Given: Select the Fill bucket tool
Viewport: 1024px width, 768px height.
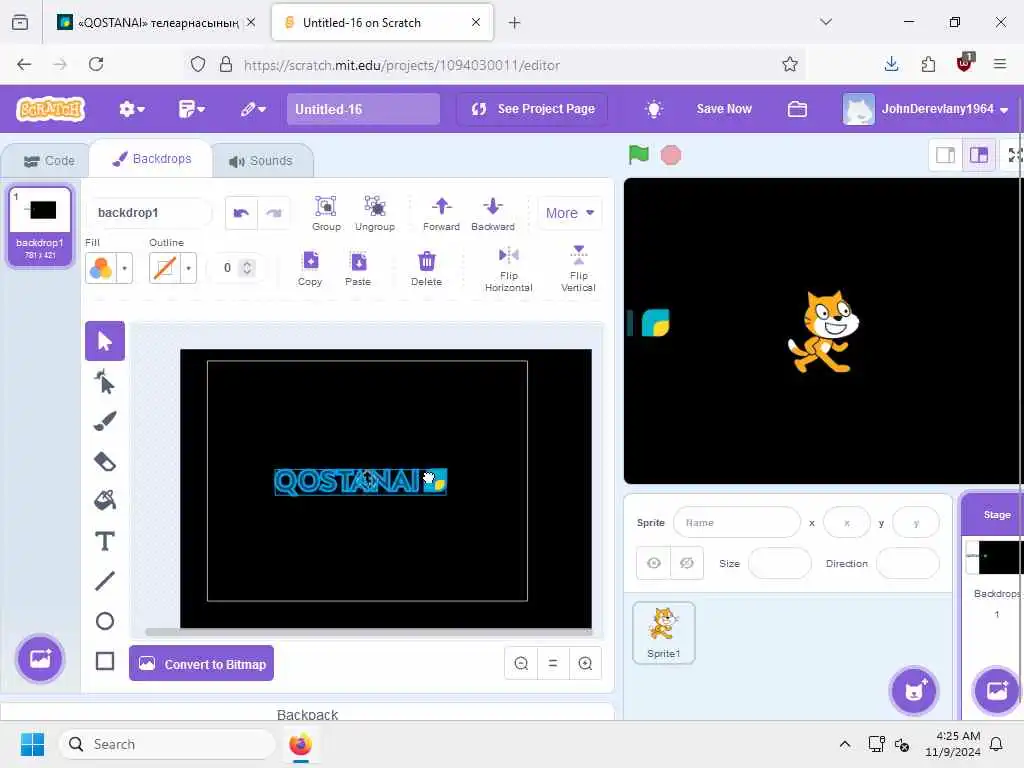Looking at the screenshot, I should [104, 501].
